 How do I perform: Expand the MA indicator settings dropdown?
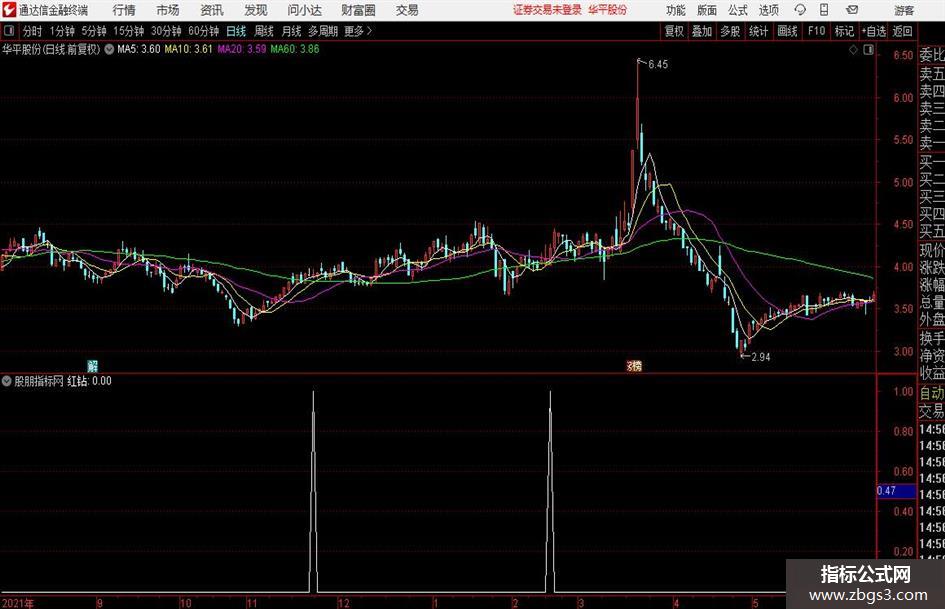click(x=109, y=49)
